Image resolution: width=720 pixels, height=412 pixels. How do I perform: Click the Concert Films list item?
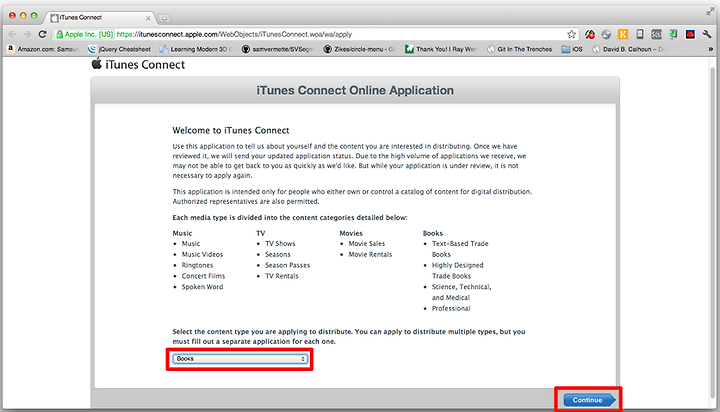tap(203, 276)
